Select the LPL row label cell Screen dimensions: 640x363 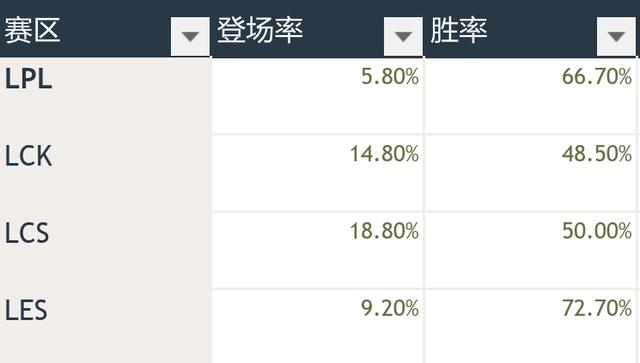(x=106, y=96)
